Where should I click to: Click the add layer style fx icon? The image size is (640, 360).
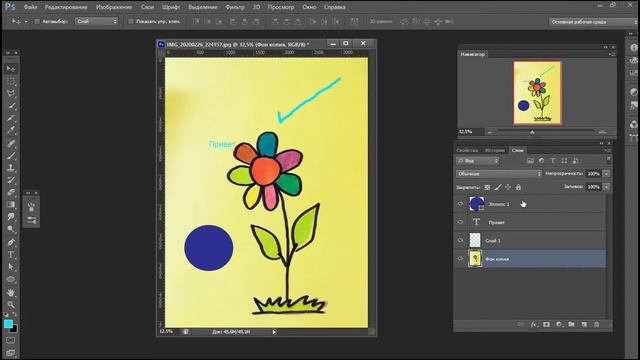click(x=534, y=324)
